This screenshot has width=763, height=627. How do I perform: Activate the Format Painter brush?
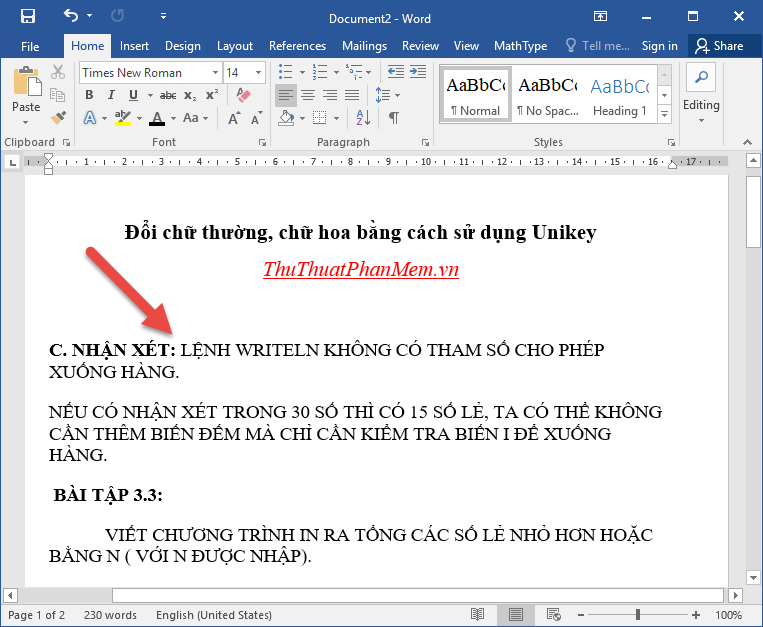58,117
